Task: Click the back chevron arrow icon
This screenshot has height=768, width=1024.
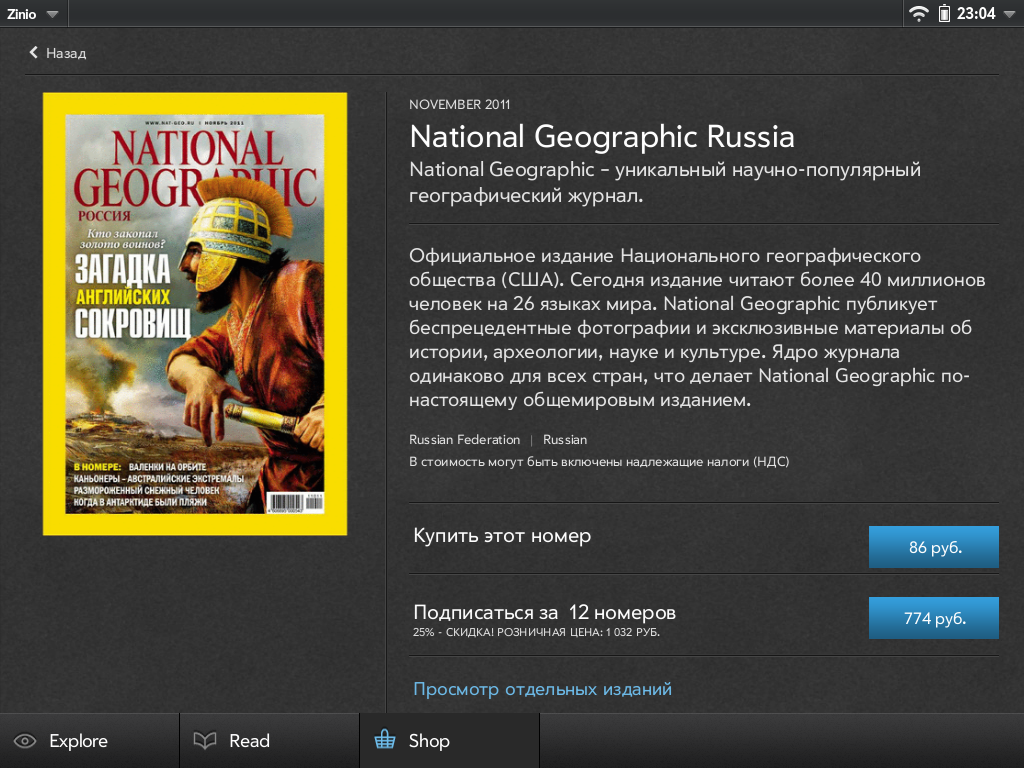Action: pos(34,53)
